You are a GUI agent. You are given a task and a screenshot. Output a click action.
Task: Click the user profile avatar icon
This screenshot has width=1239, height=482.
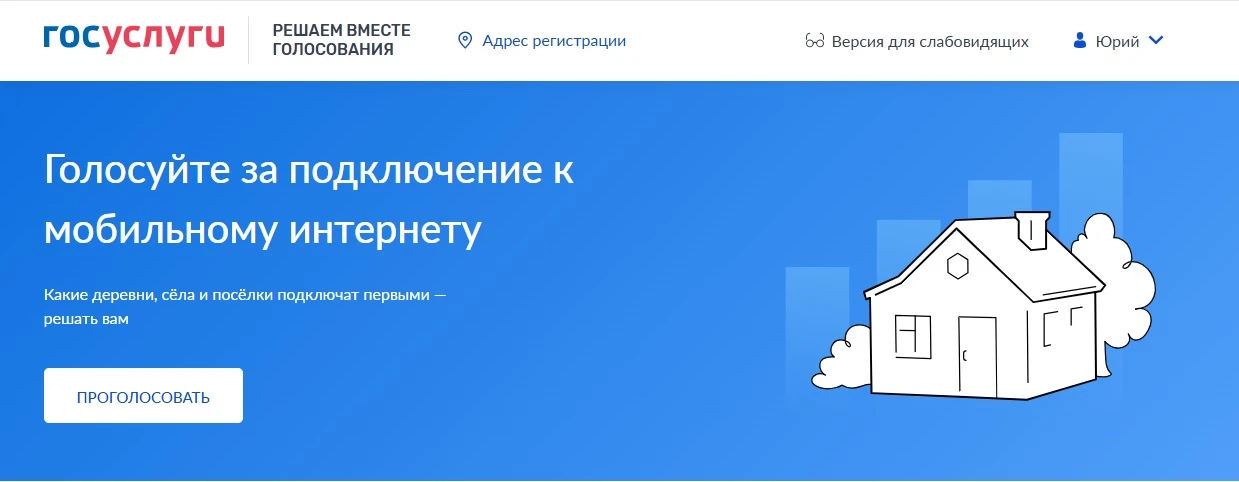(1079, 41)
